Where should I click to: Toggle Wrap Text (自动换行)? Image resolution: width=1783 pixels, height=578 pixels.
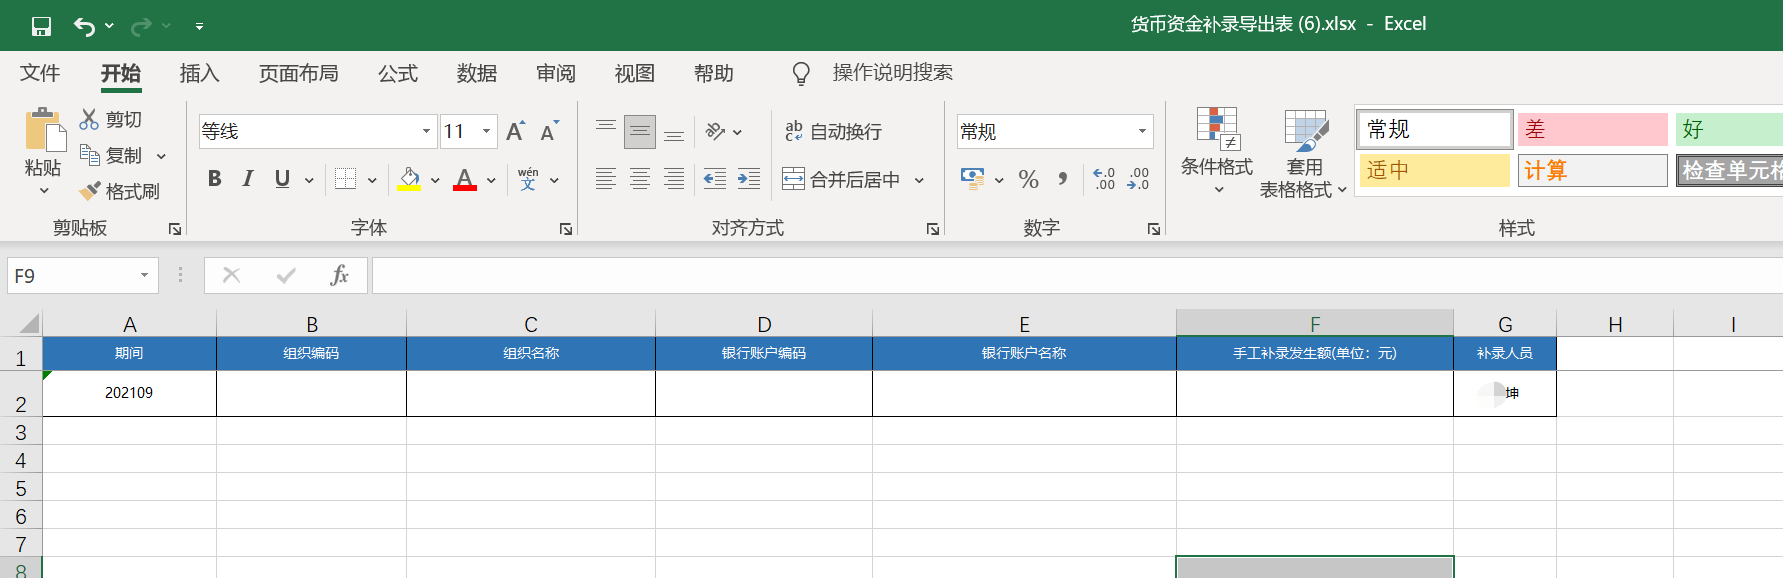[x=833, y=131]
